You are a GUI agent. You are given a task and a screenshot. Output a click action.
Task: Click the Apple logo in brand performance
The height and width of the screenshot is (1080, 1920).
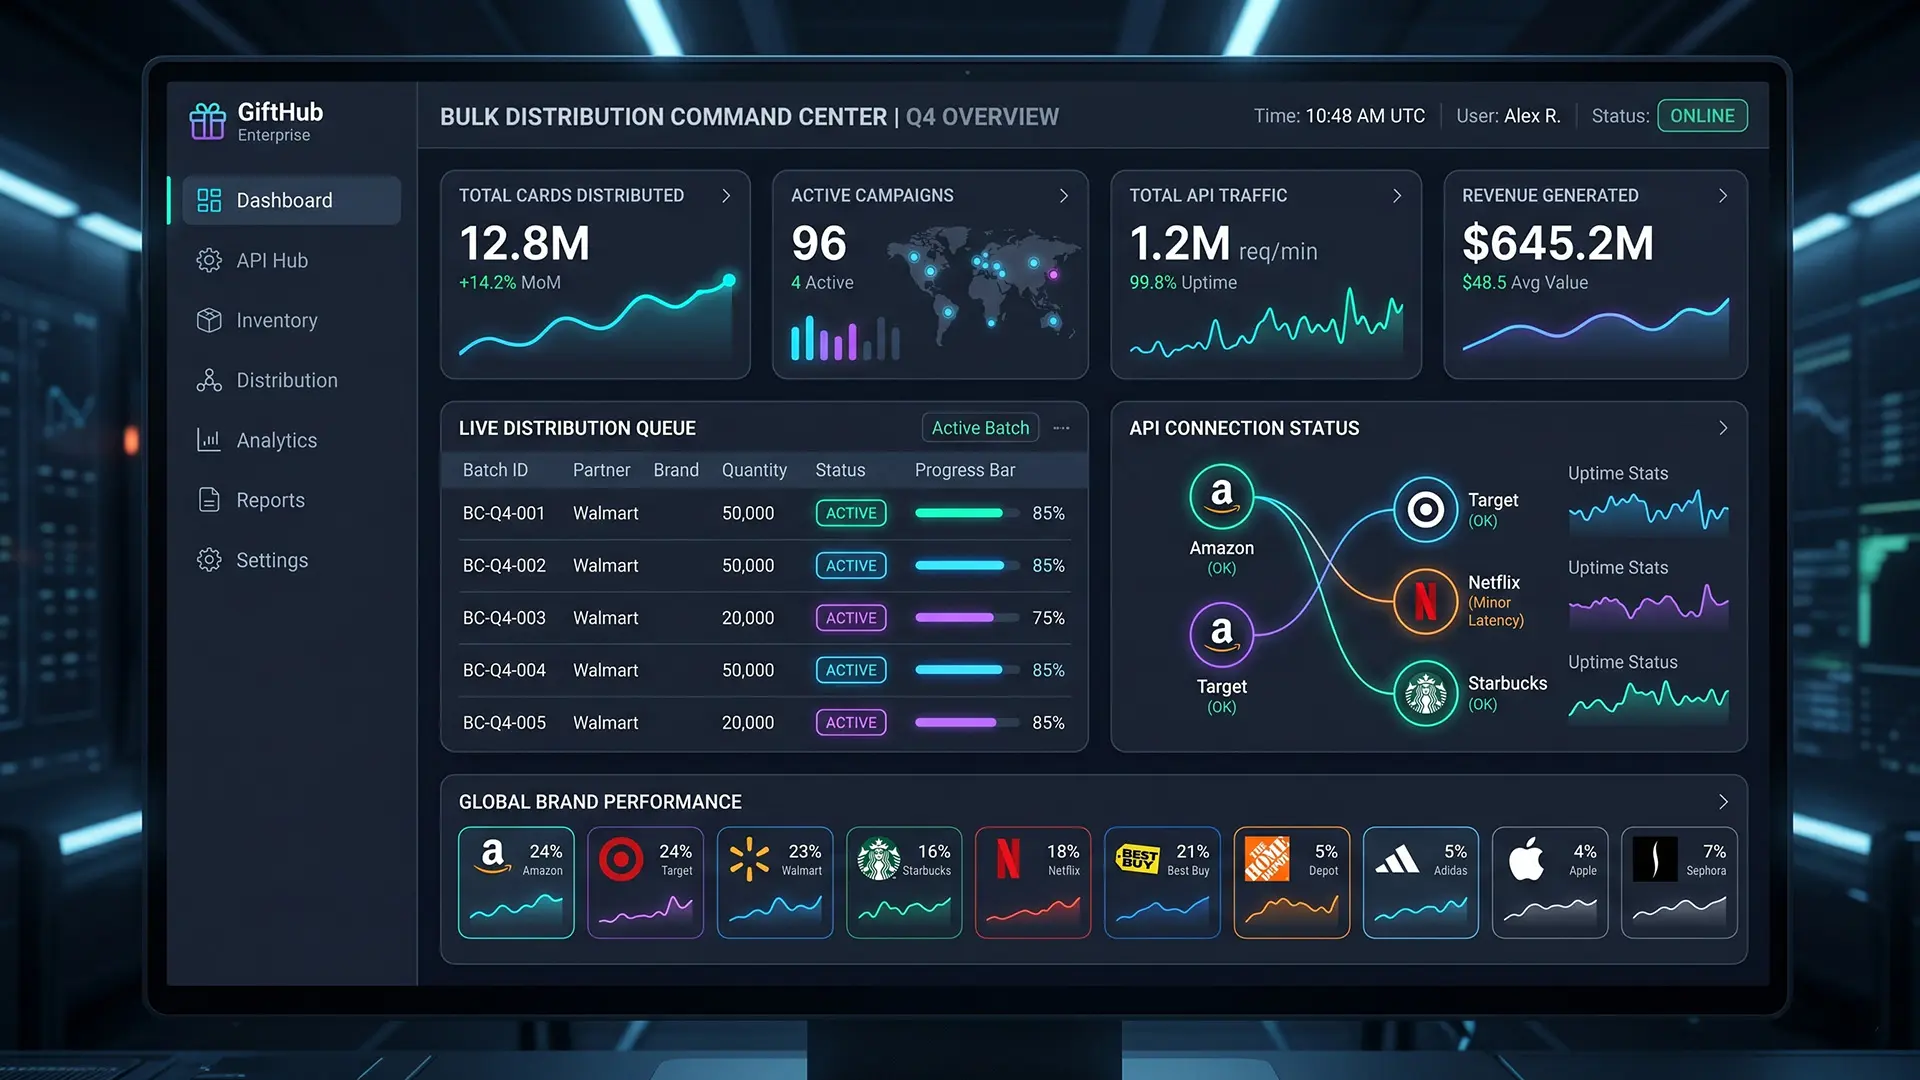[x=1526, y=858]
